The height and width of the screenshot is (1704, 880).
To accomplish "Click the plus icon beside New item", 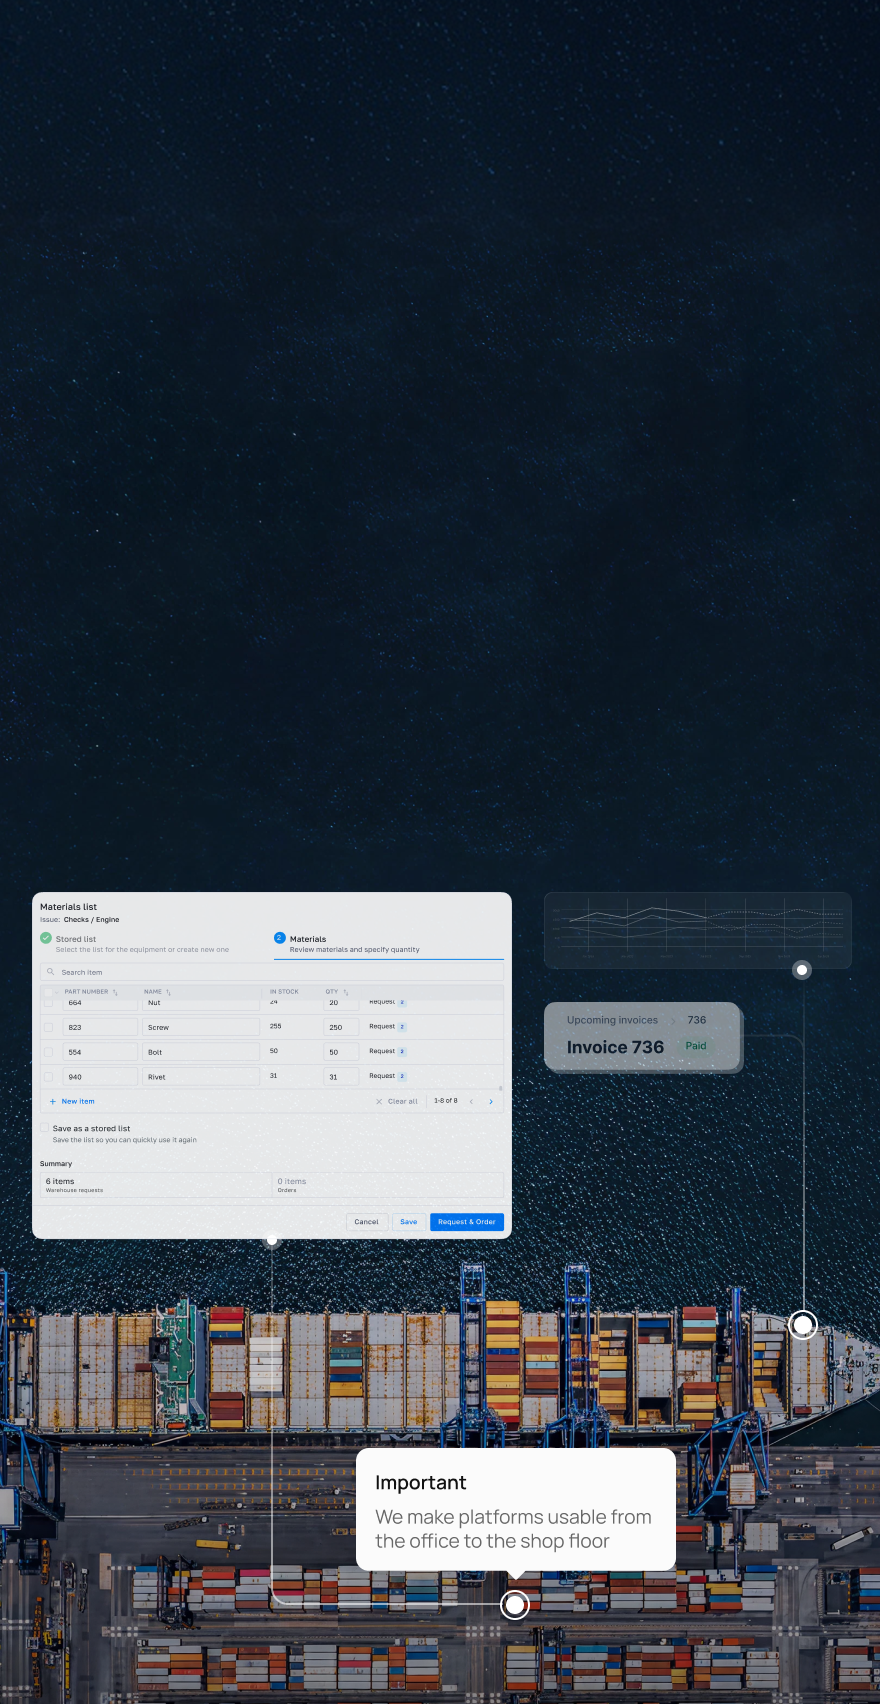I will [x=53, y=1101].
